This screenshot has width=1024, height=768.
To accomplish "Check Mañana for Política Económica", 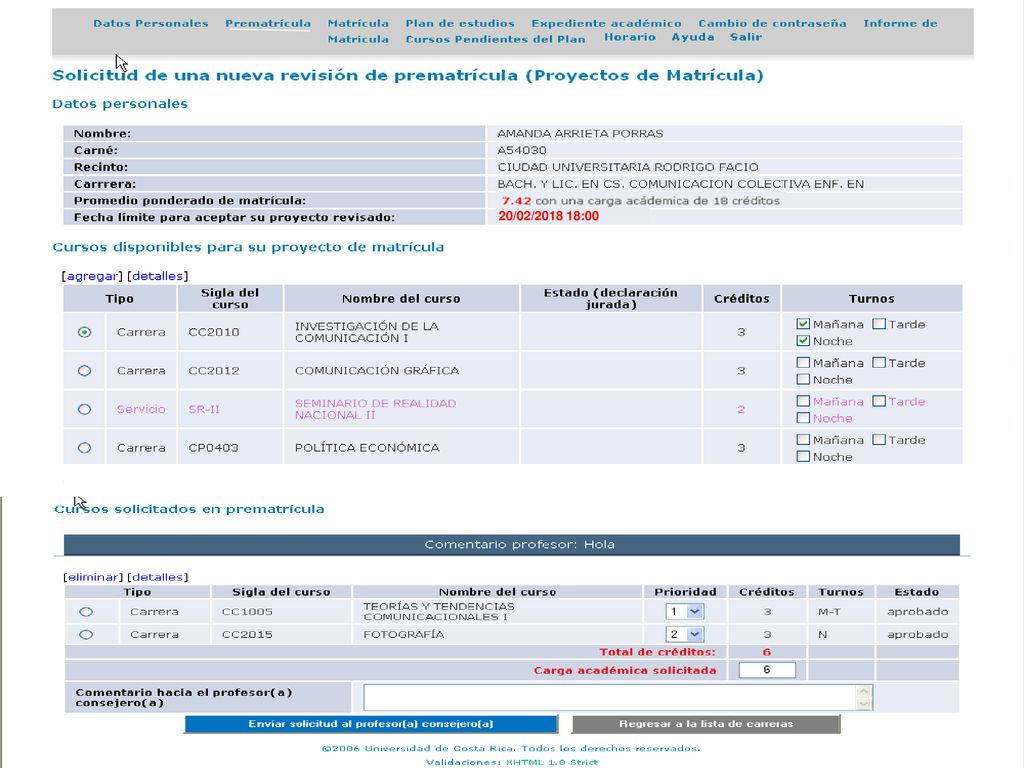I will (803, 440).
